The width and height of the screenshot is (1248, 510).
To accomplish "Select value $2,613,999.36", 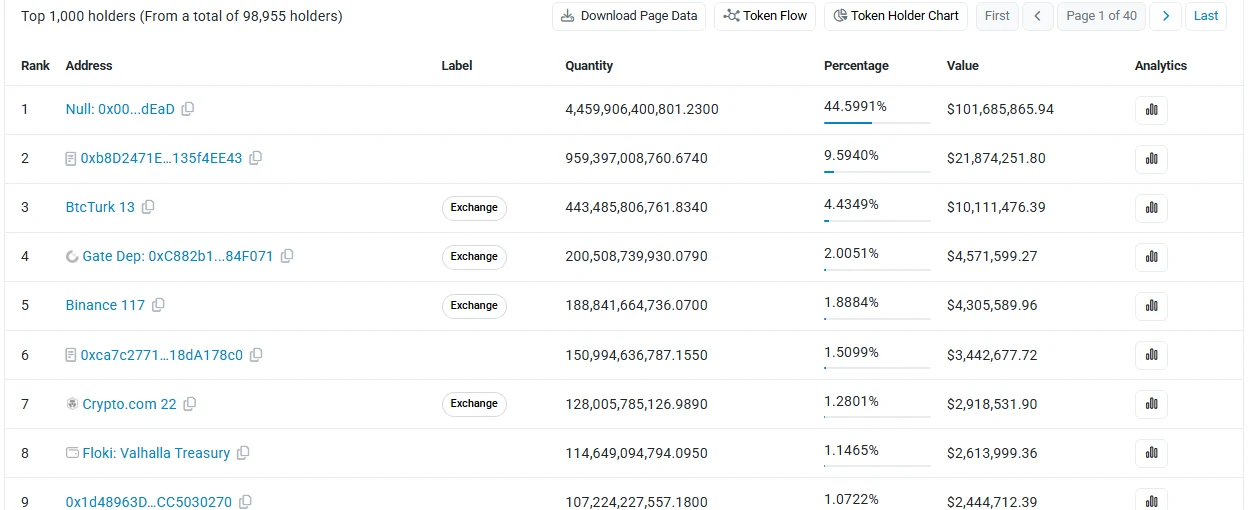I will [x=992, y=453].
